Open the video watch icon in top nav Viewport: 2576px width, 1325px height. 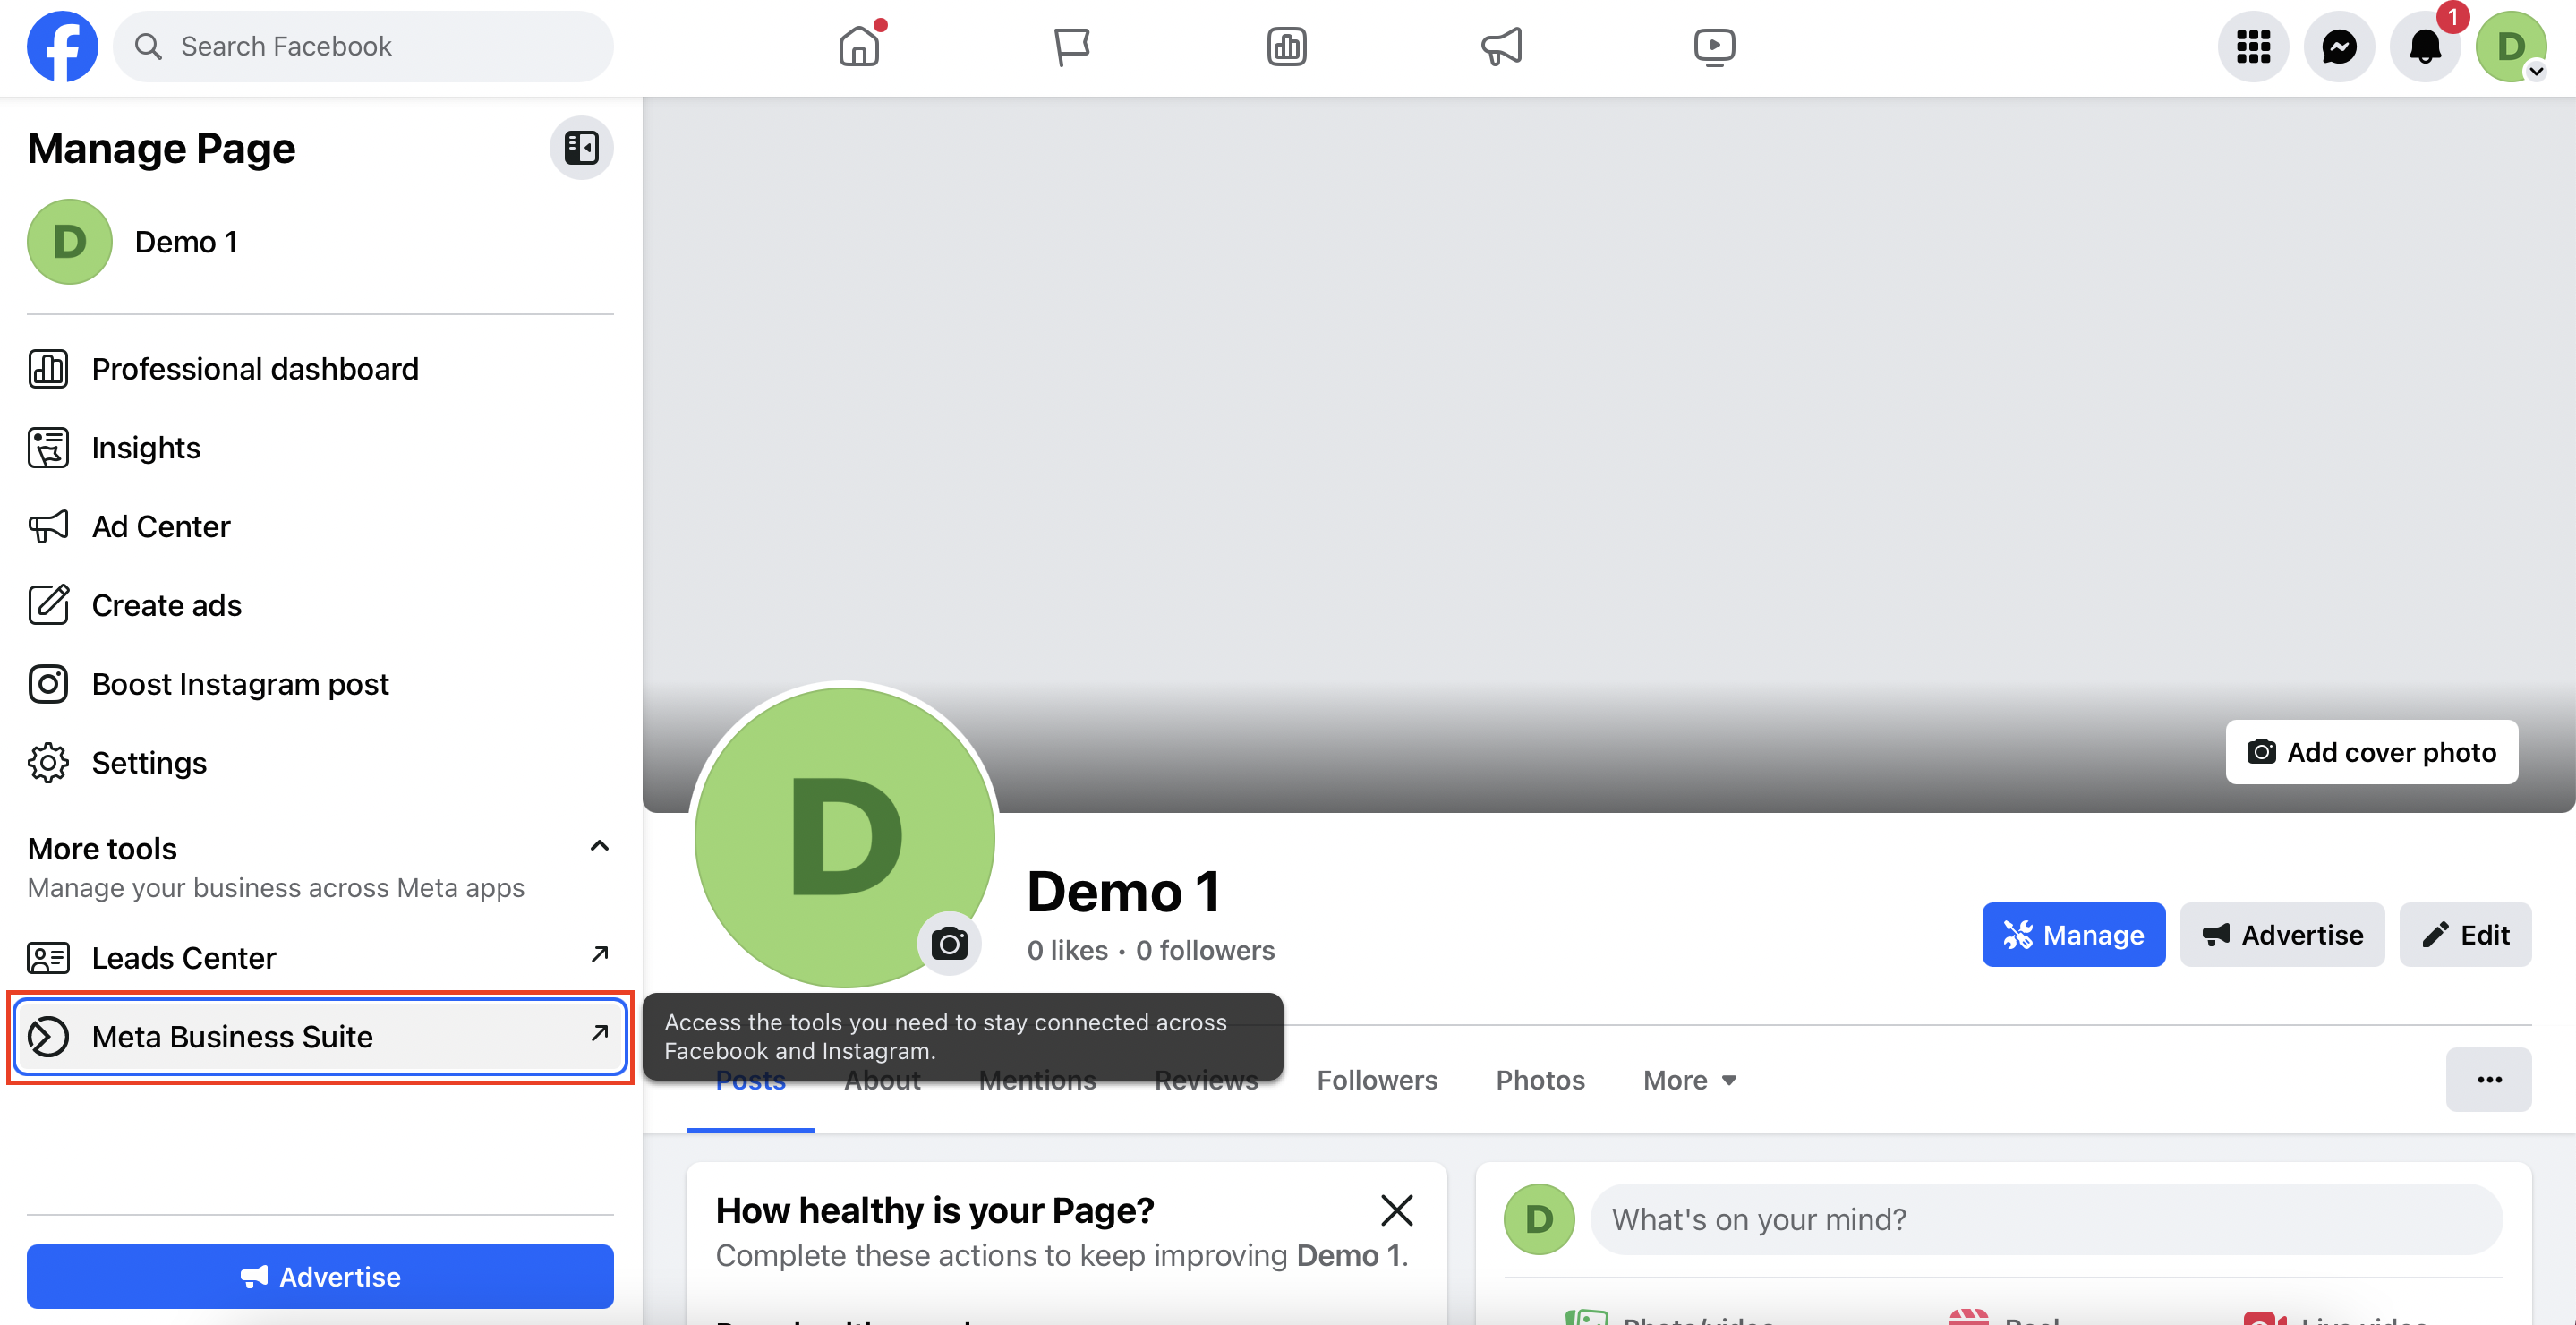click(1714, 46)
